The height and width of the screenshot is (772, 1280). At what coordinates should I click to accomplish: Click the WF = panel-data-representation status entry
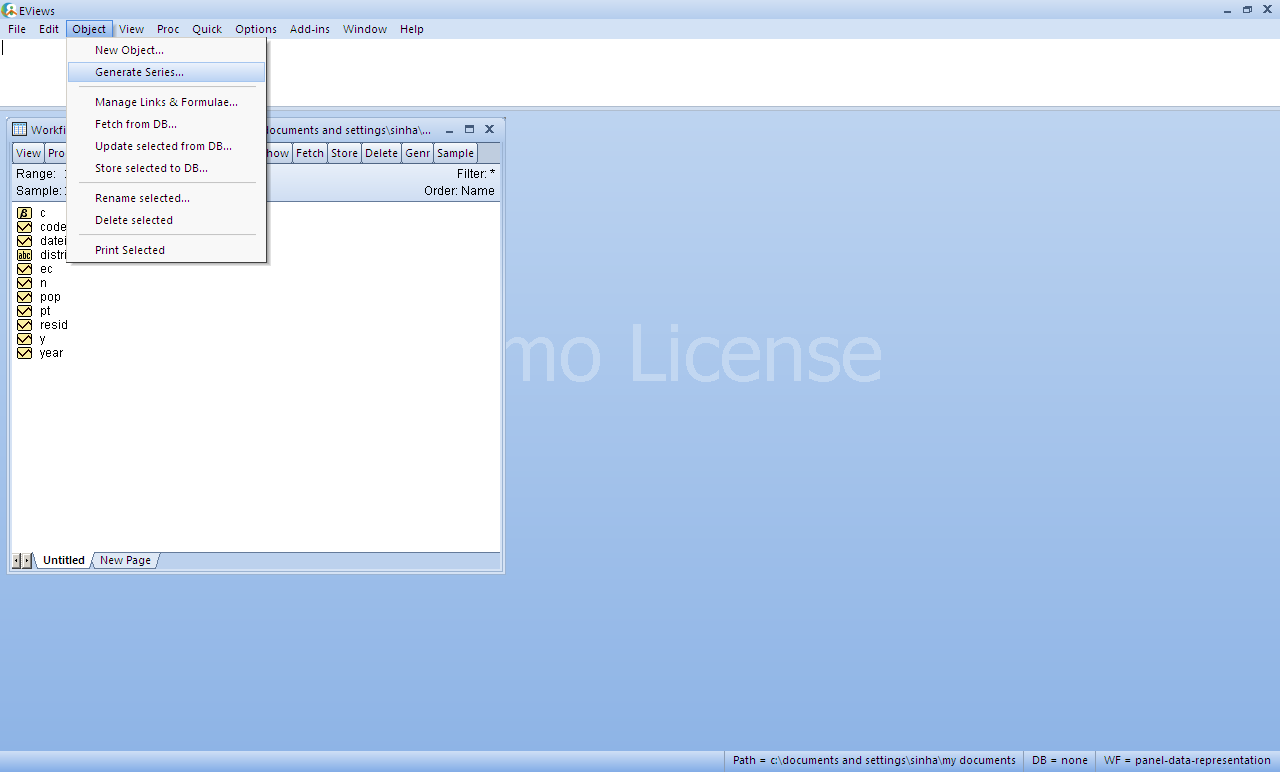pyautogui.click(x=1187, y=760)
